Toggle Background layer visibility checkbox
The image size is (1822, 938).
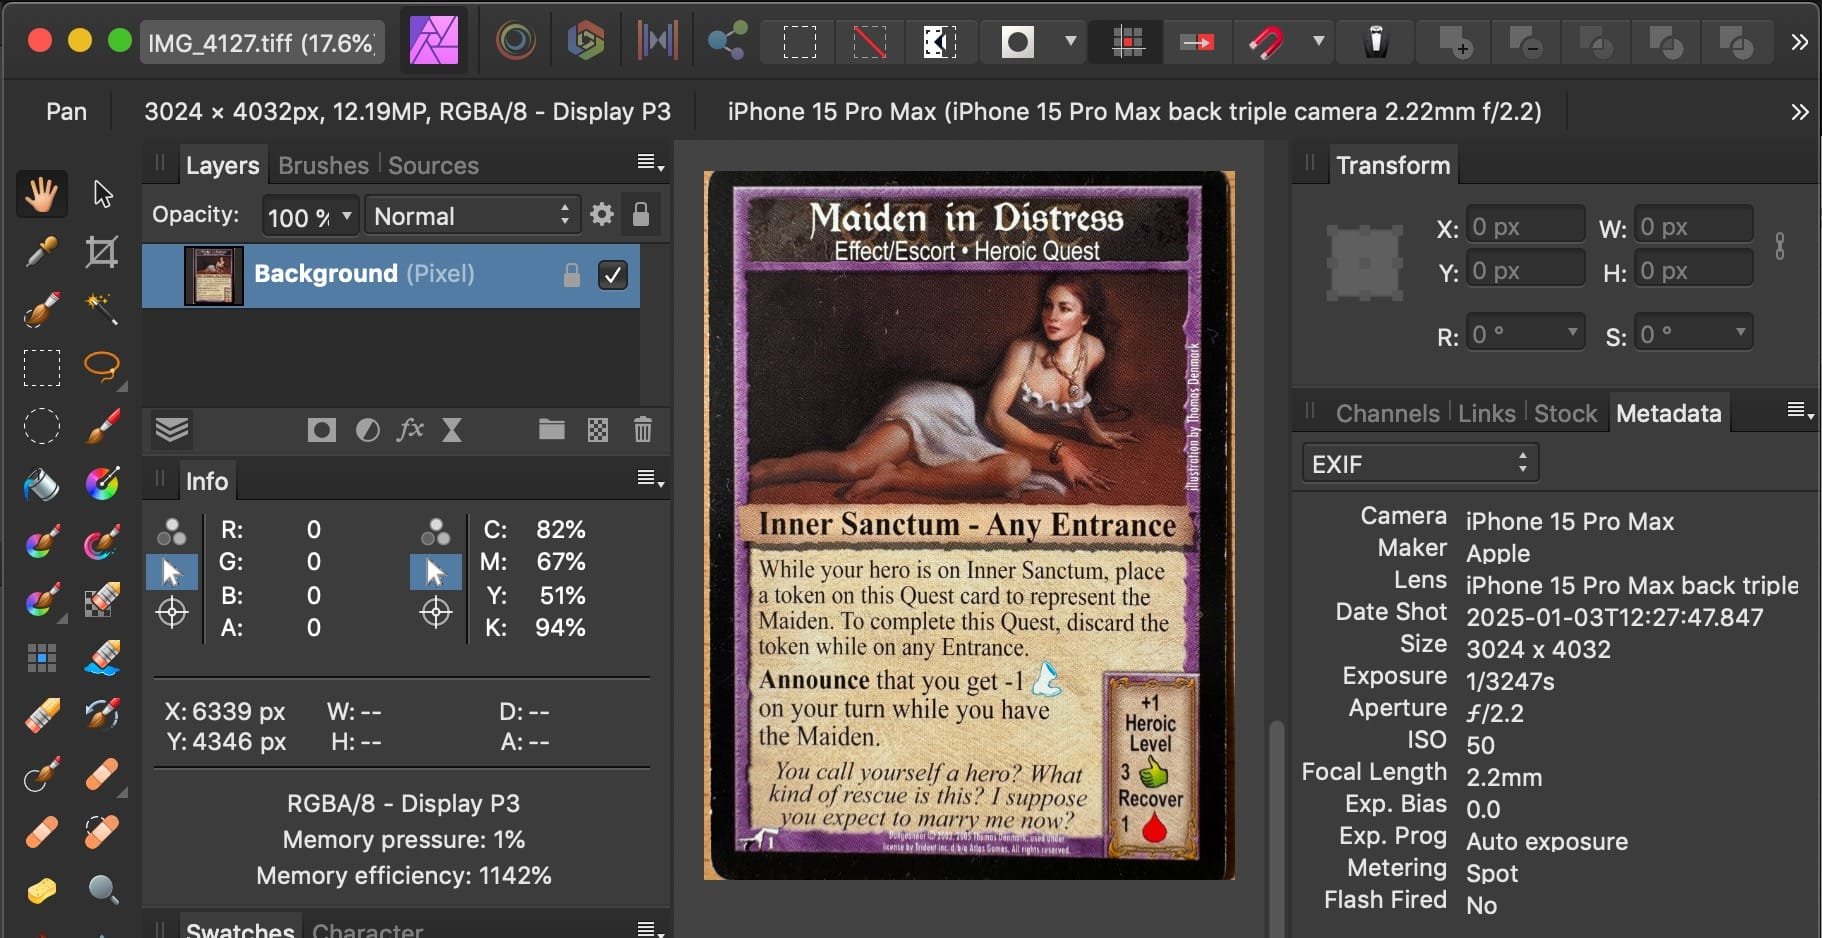click(x=612, y=274)
